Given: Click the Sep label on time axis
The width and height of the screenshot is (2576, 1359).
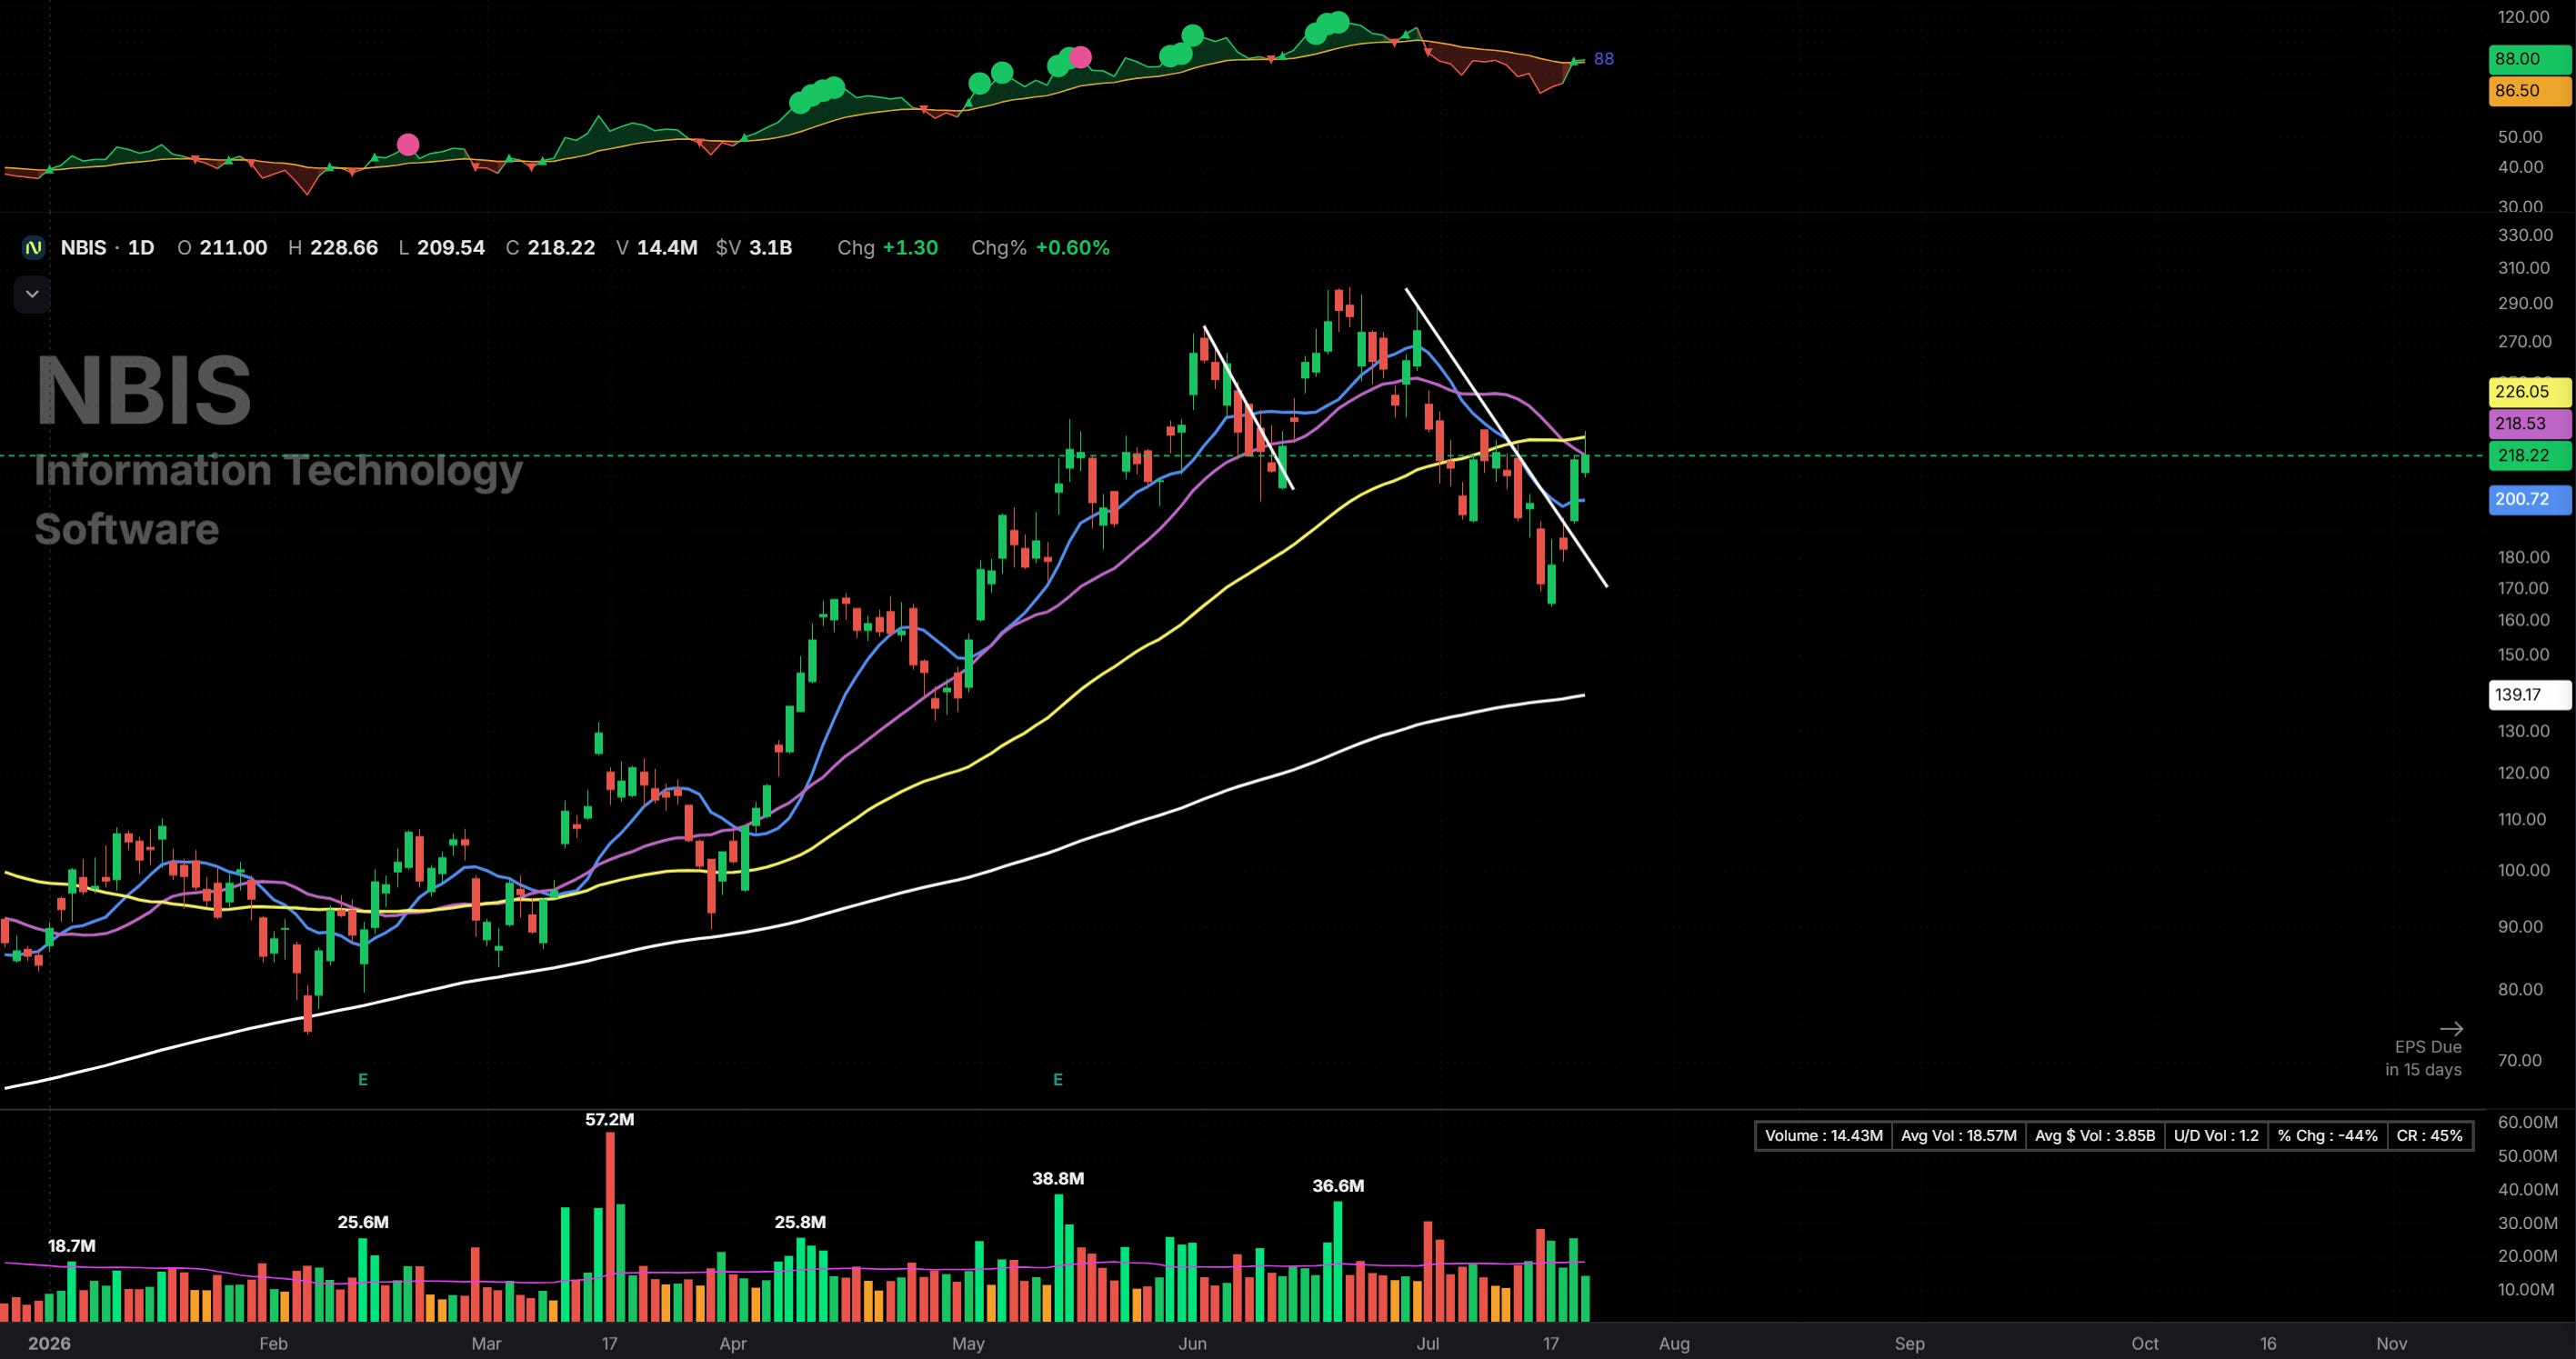Looking at the screenshot, I should (1909, 1343).
